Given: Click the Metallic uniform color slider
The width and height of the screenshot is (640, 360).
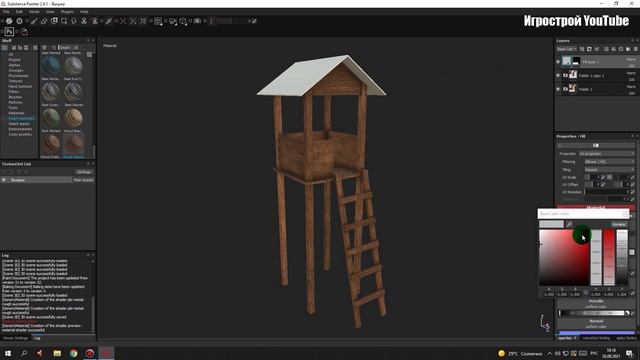Looking at the screenshot, I should [593, 313].
